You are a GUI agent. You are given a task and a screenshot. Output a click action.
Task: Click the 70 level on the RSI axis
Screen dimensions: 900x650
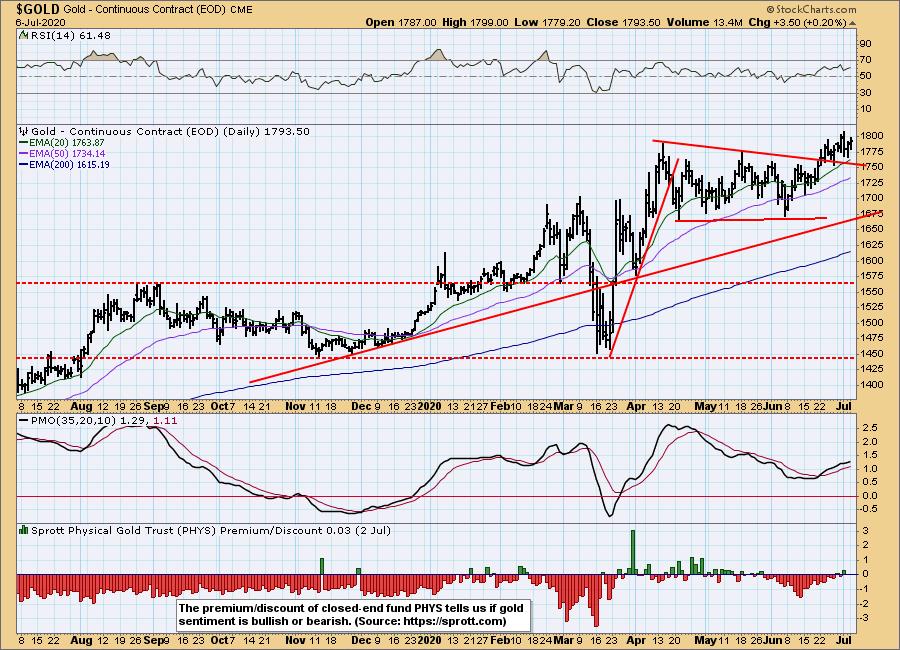(866, 60)
